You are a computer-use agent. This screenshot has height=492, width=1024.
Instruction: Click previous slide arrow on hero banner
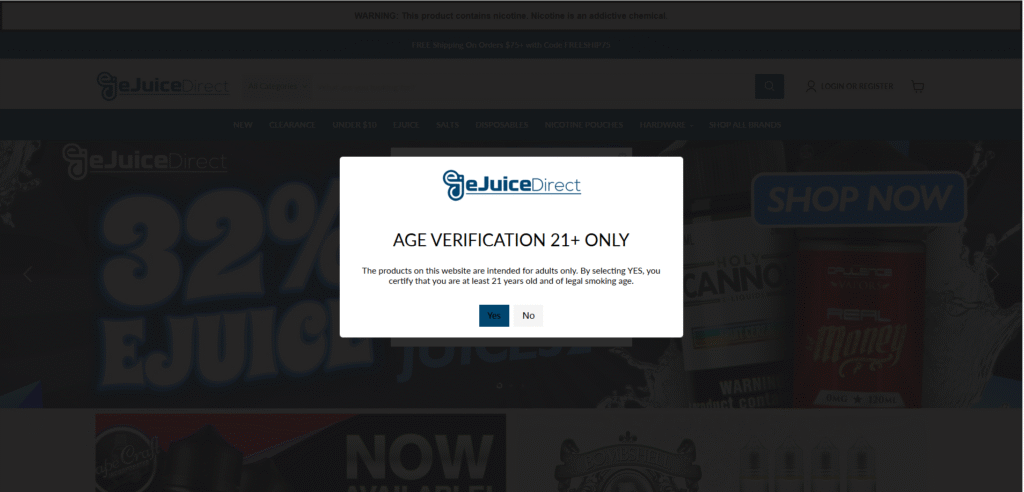coord(27,274)
